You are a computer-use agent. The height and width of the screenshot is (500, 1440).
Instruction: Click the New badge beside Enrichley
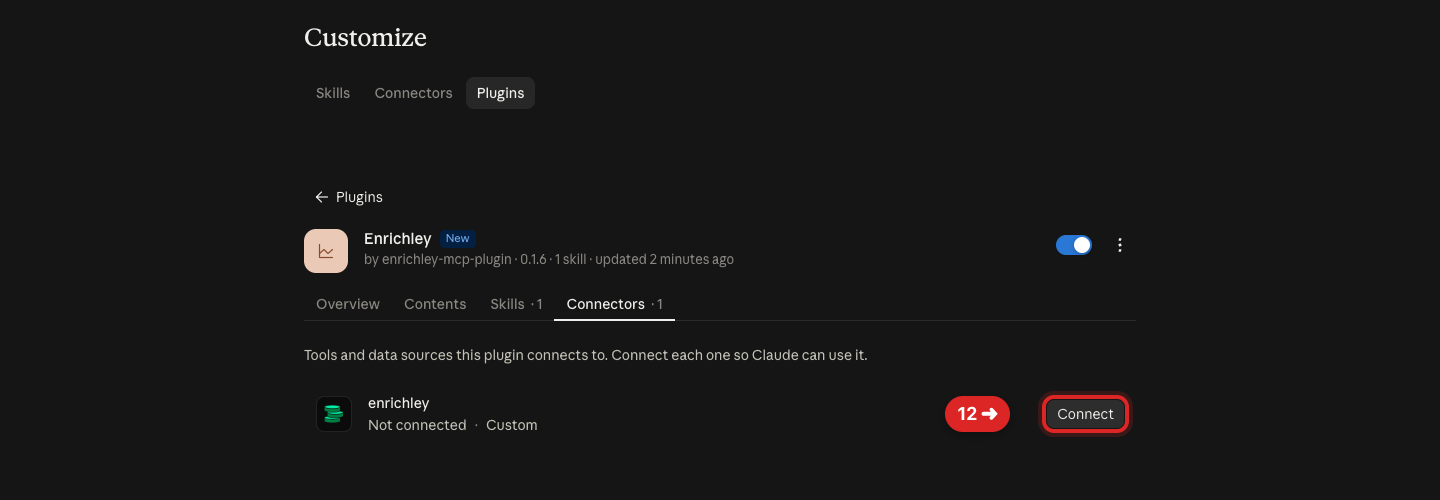coord(457,238)
